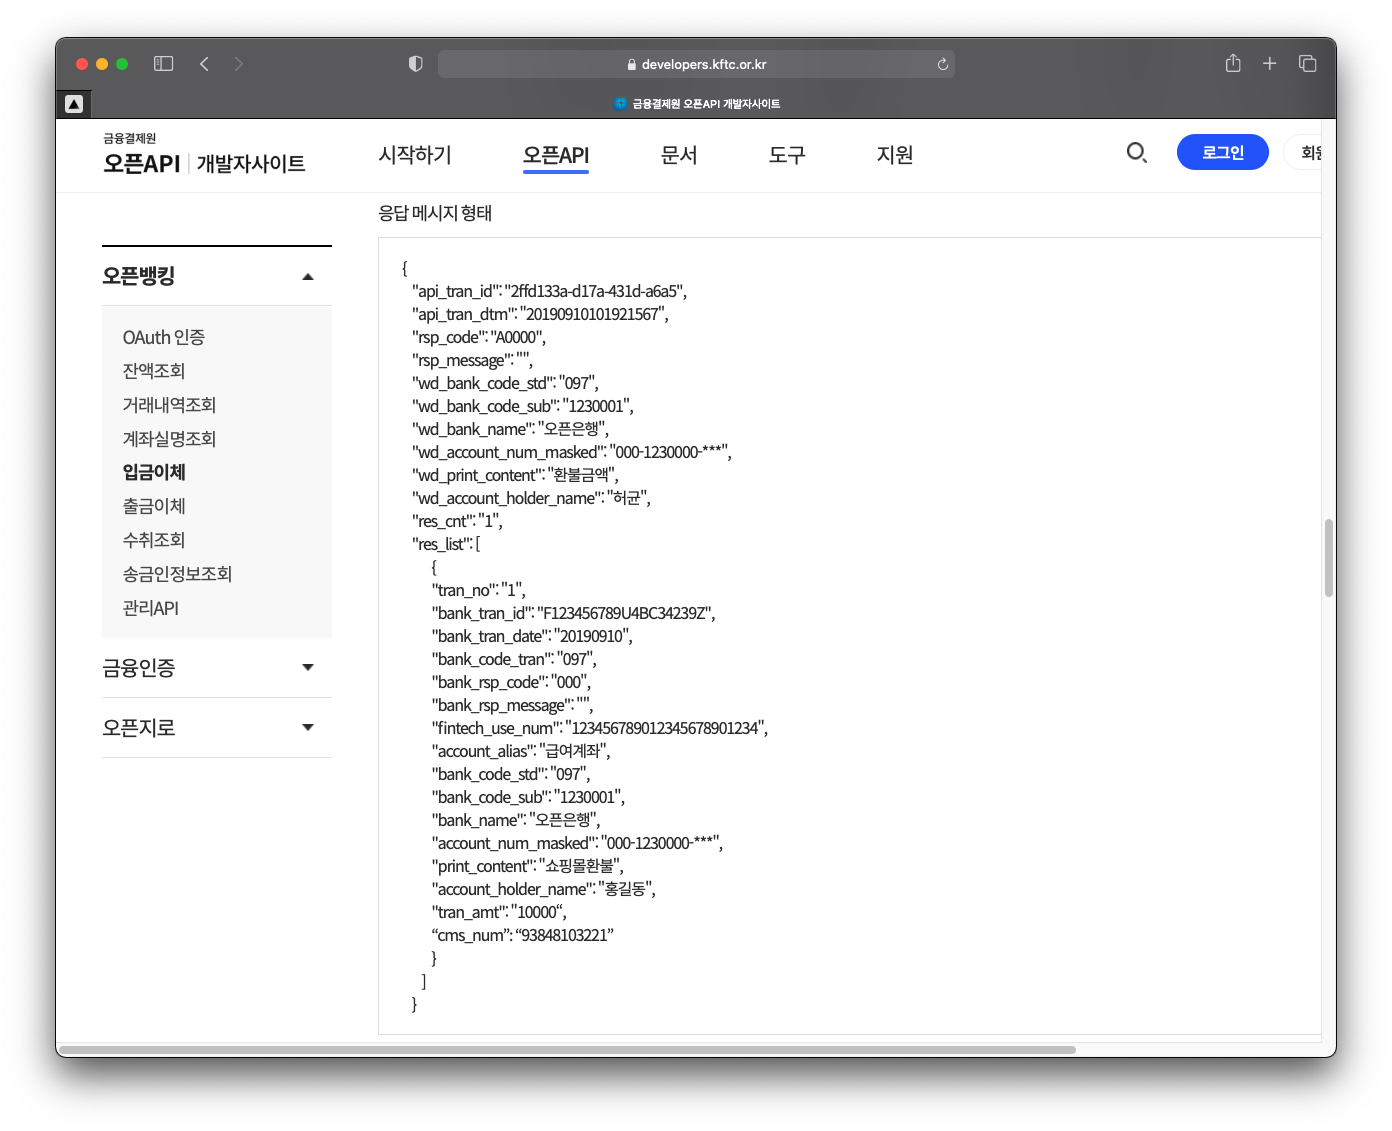Open the pinned tab triangle icon

point(74,104)
